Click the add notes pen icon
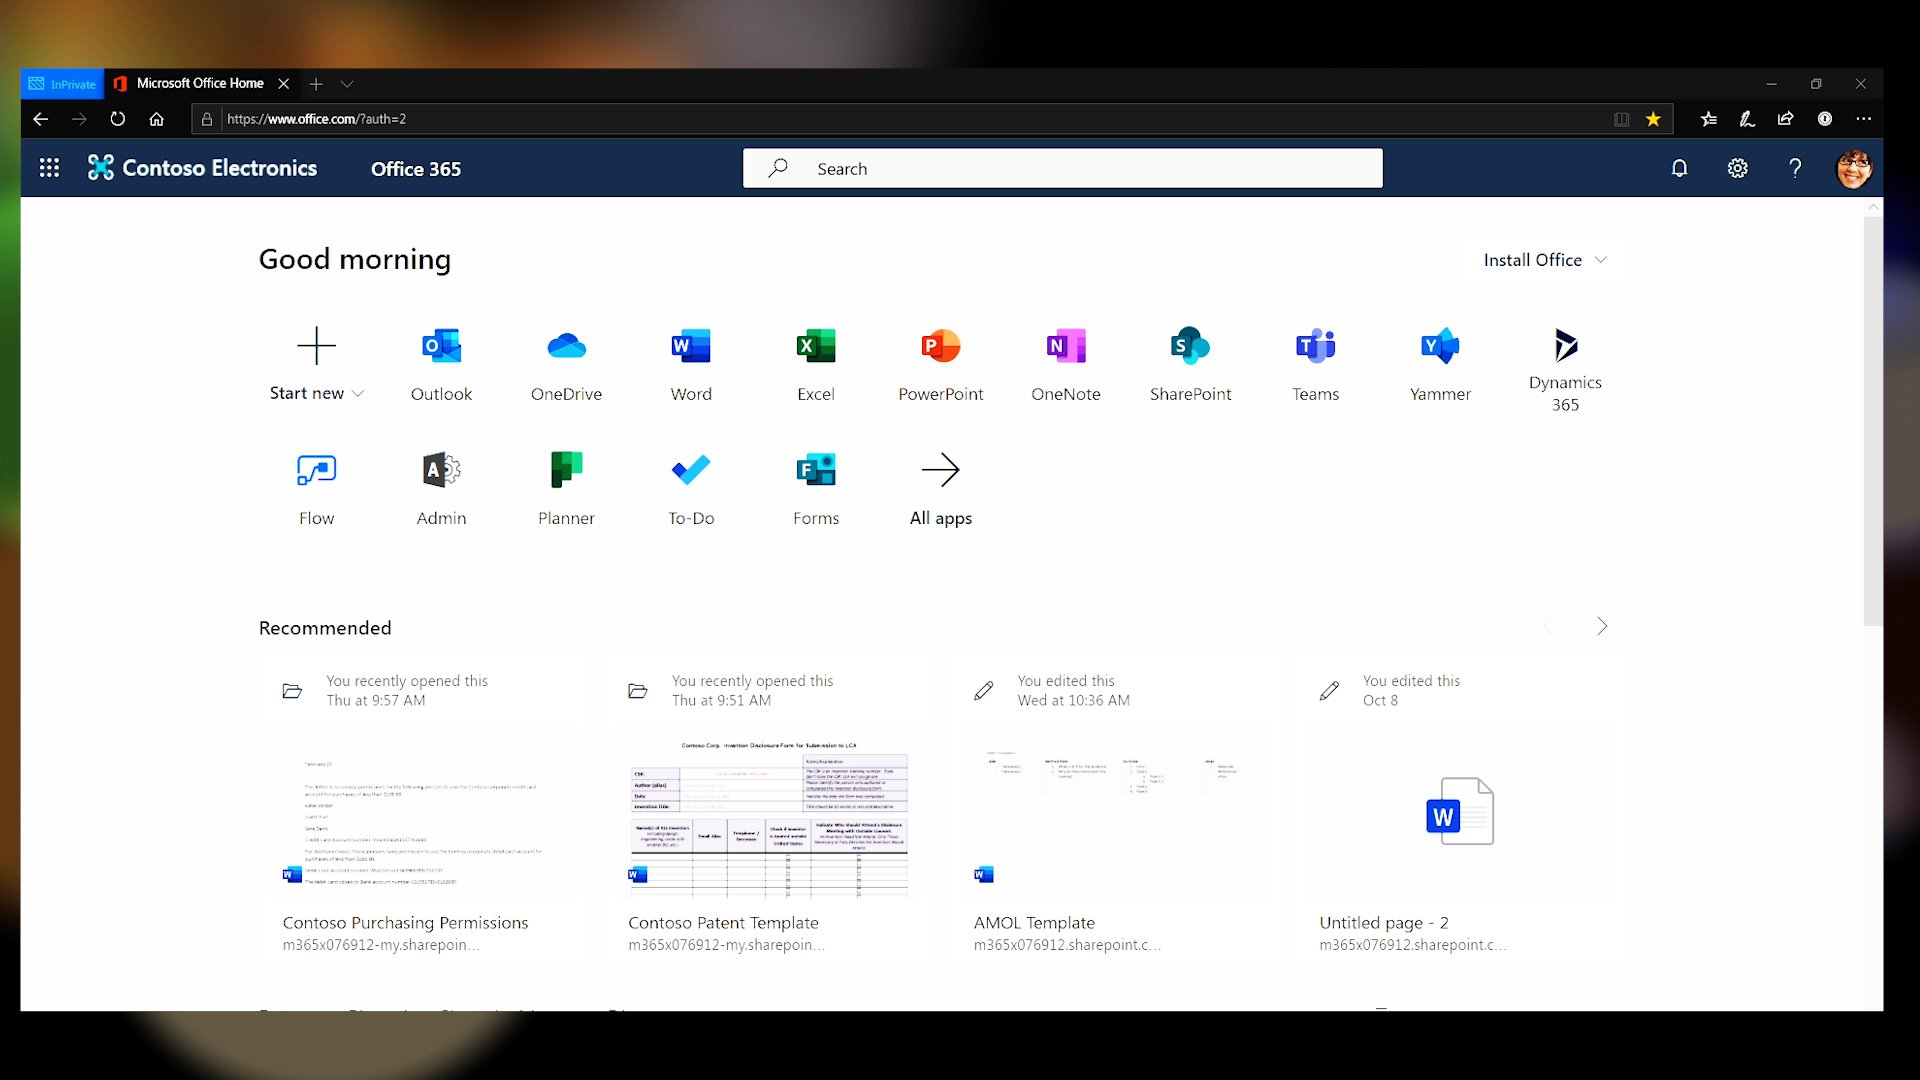Viewport: 1920px width, 1080px height. tap(1747, 119)
